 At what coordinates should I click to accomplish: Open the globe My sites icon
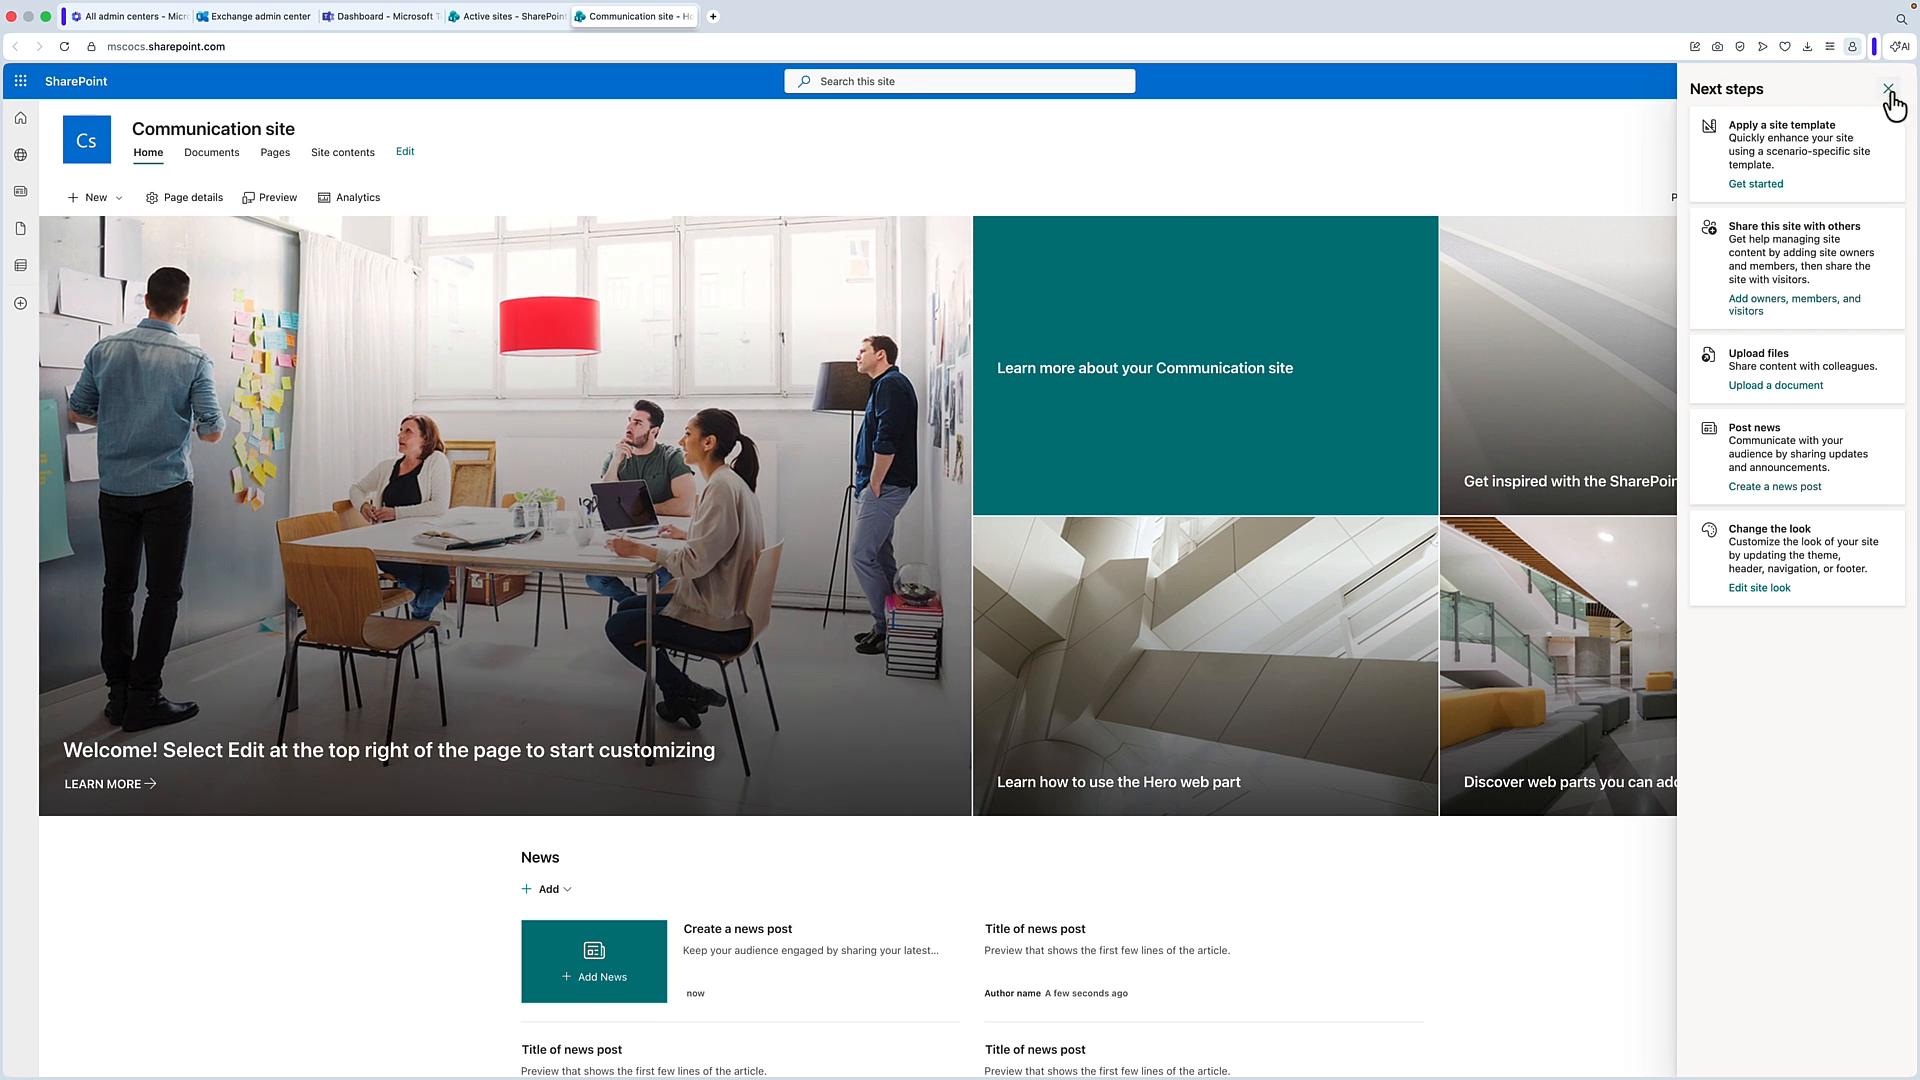(x=20, y=155)
